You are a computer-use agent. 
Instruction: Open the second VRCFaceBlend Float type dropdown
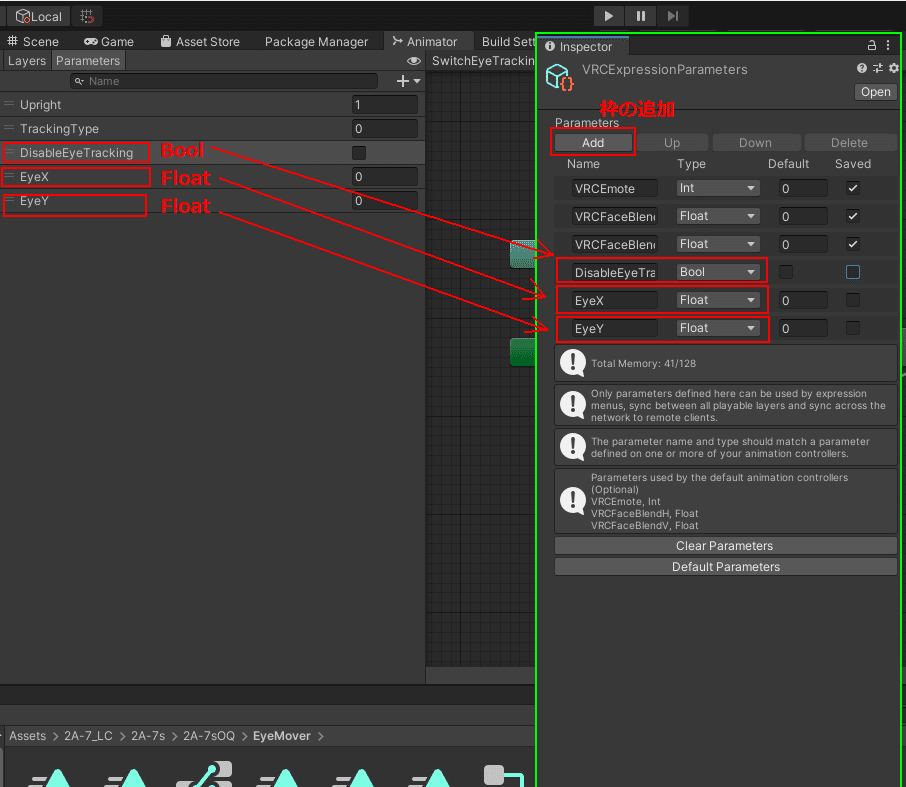[x=717, y=244]
